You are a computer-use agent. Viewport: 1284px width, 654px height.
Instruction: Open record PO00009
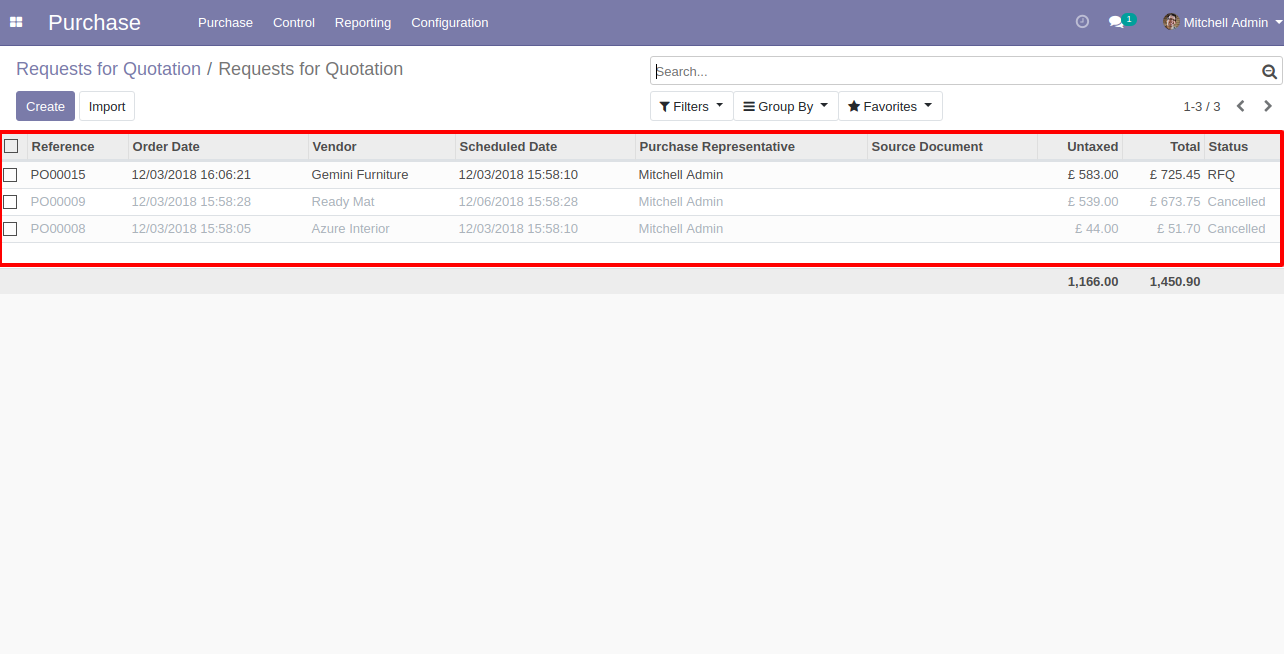58,202
